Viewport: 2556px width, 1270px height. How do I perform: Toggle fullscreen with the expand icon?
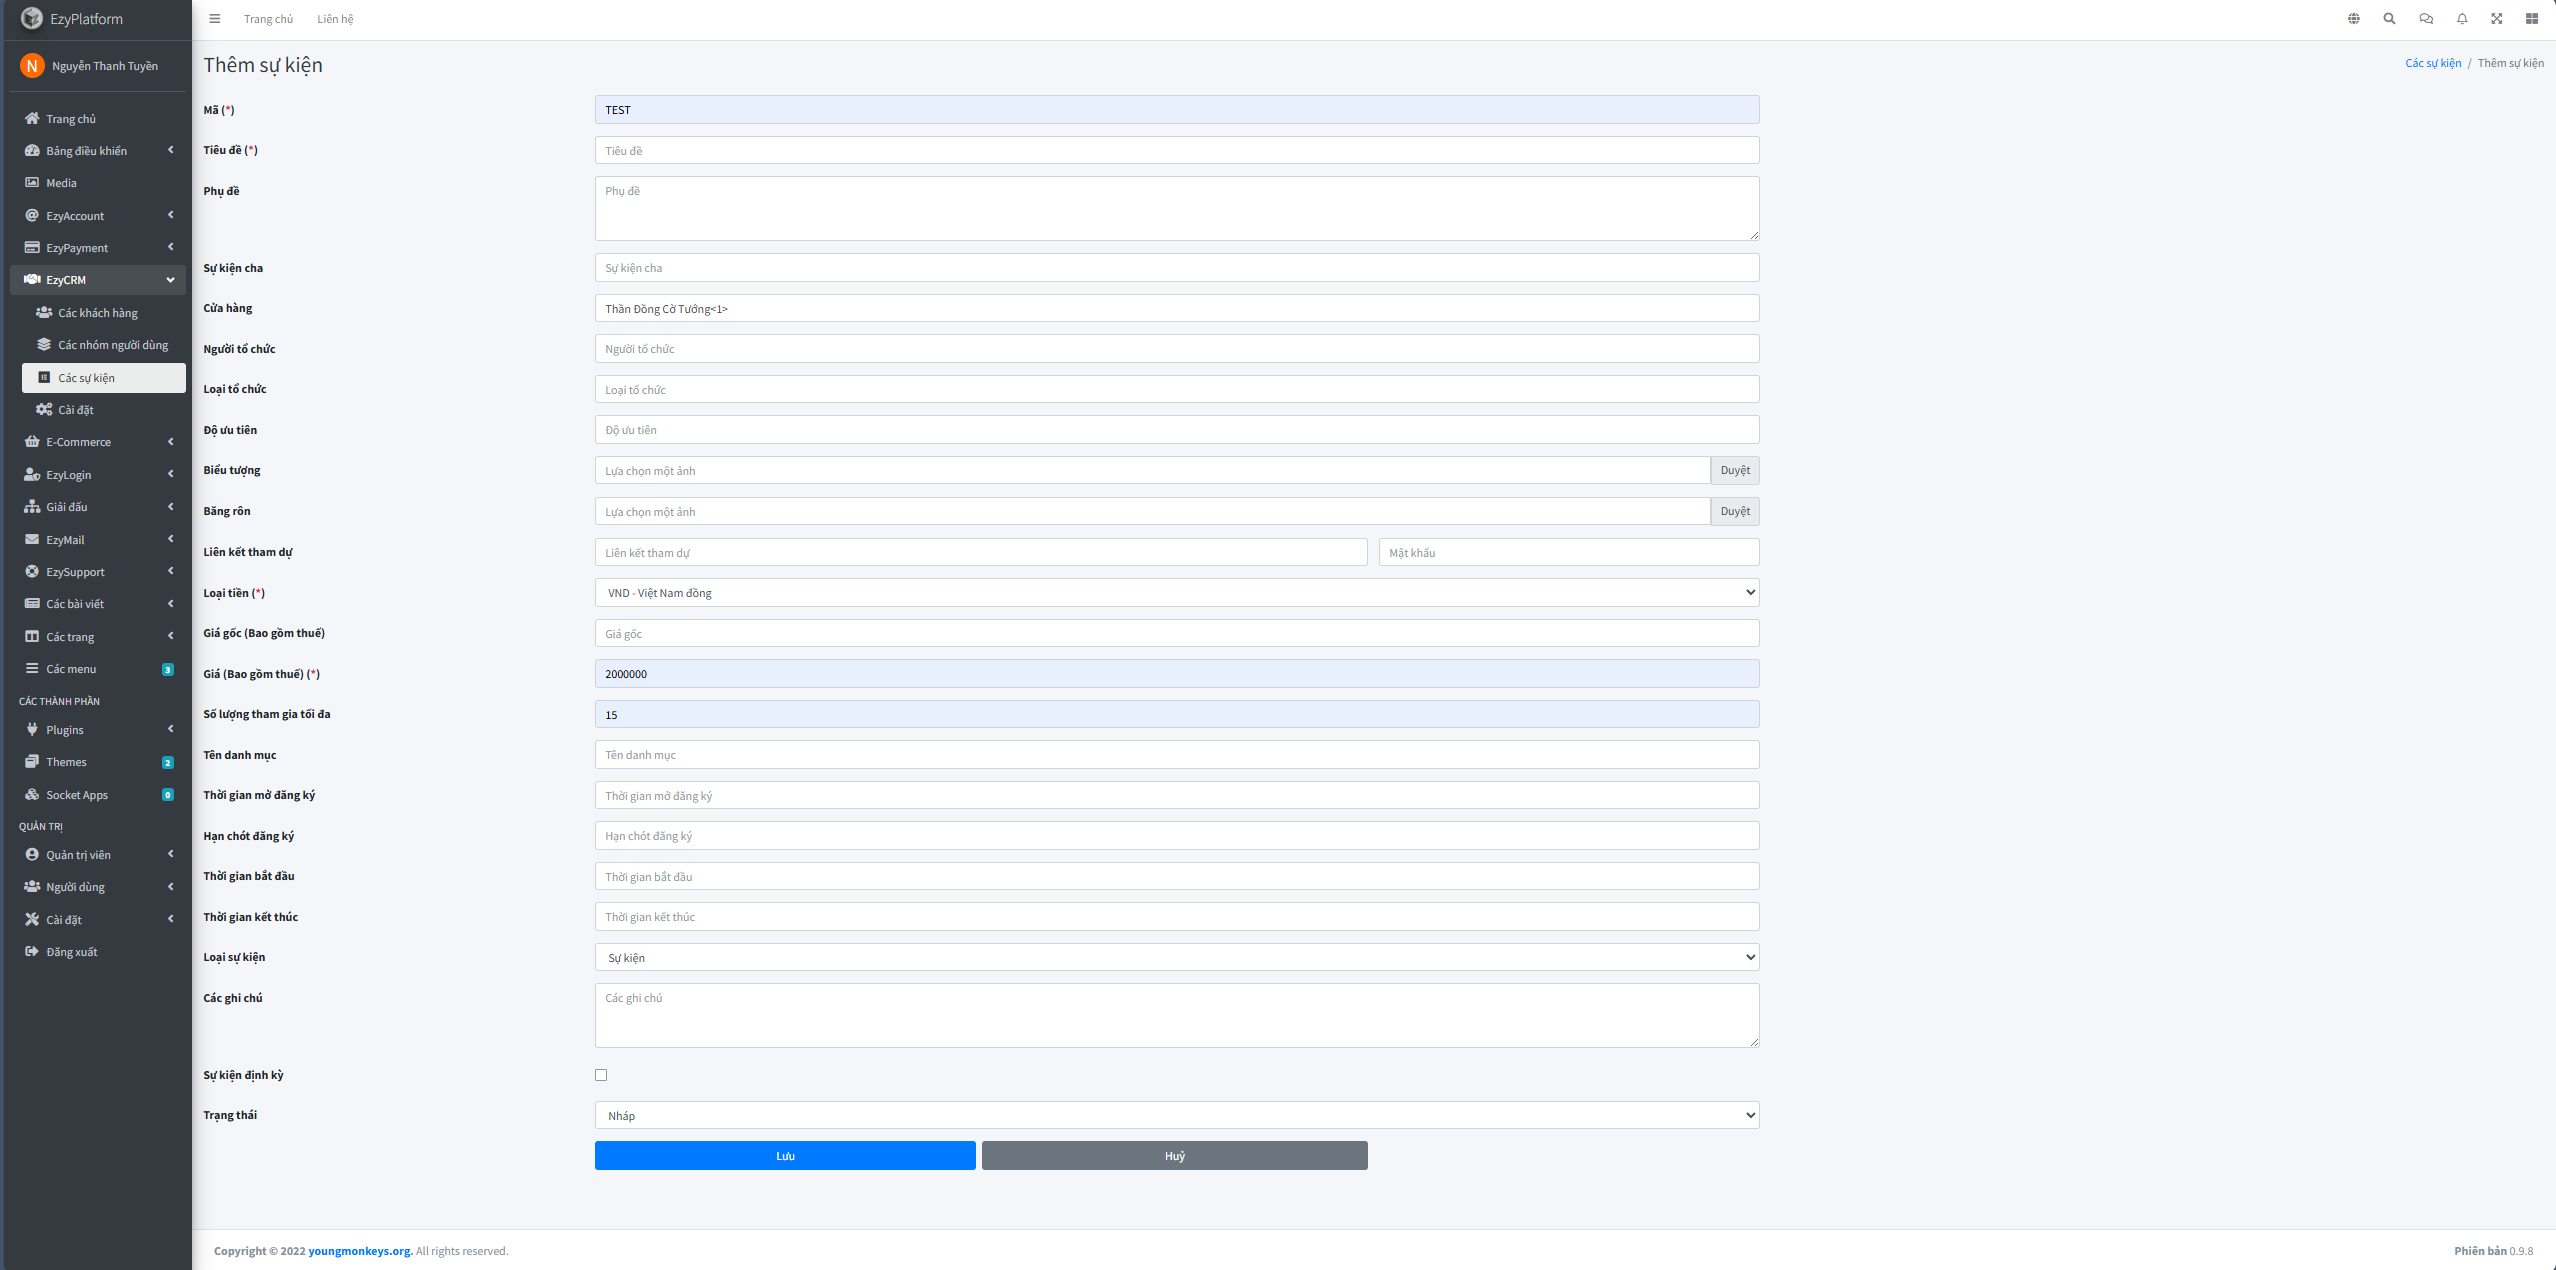pos(2497,19)
